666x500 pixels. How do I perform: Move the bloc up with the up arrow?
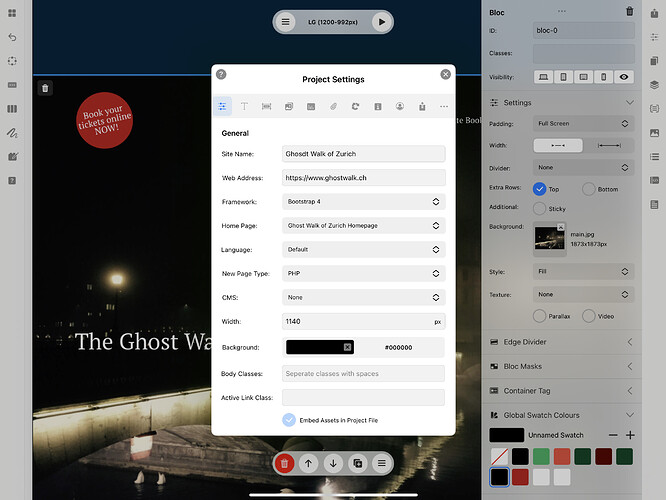(x=309, y=463)
